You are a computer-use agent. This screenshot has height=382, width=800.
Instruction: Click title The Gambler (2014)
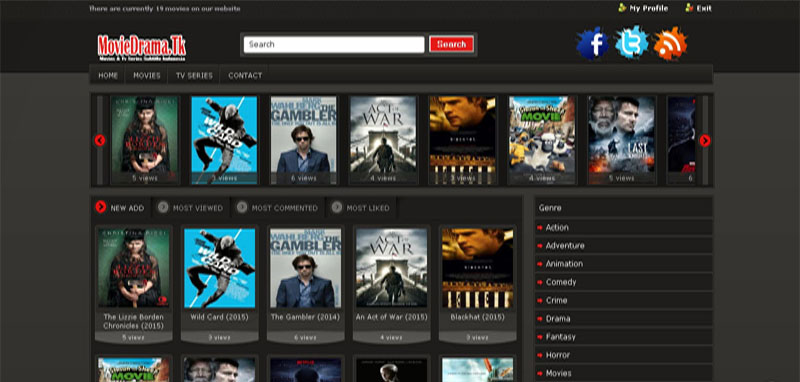pyautogui.click(x=305, y=317)
